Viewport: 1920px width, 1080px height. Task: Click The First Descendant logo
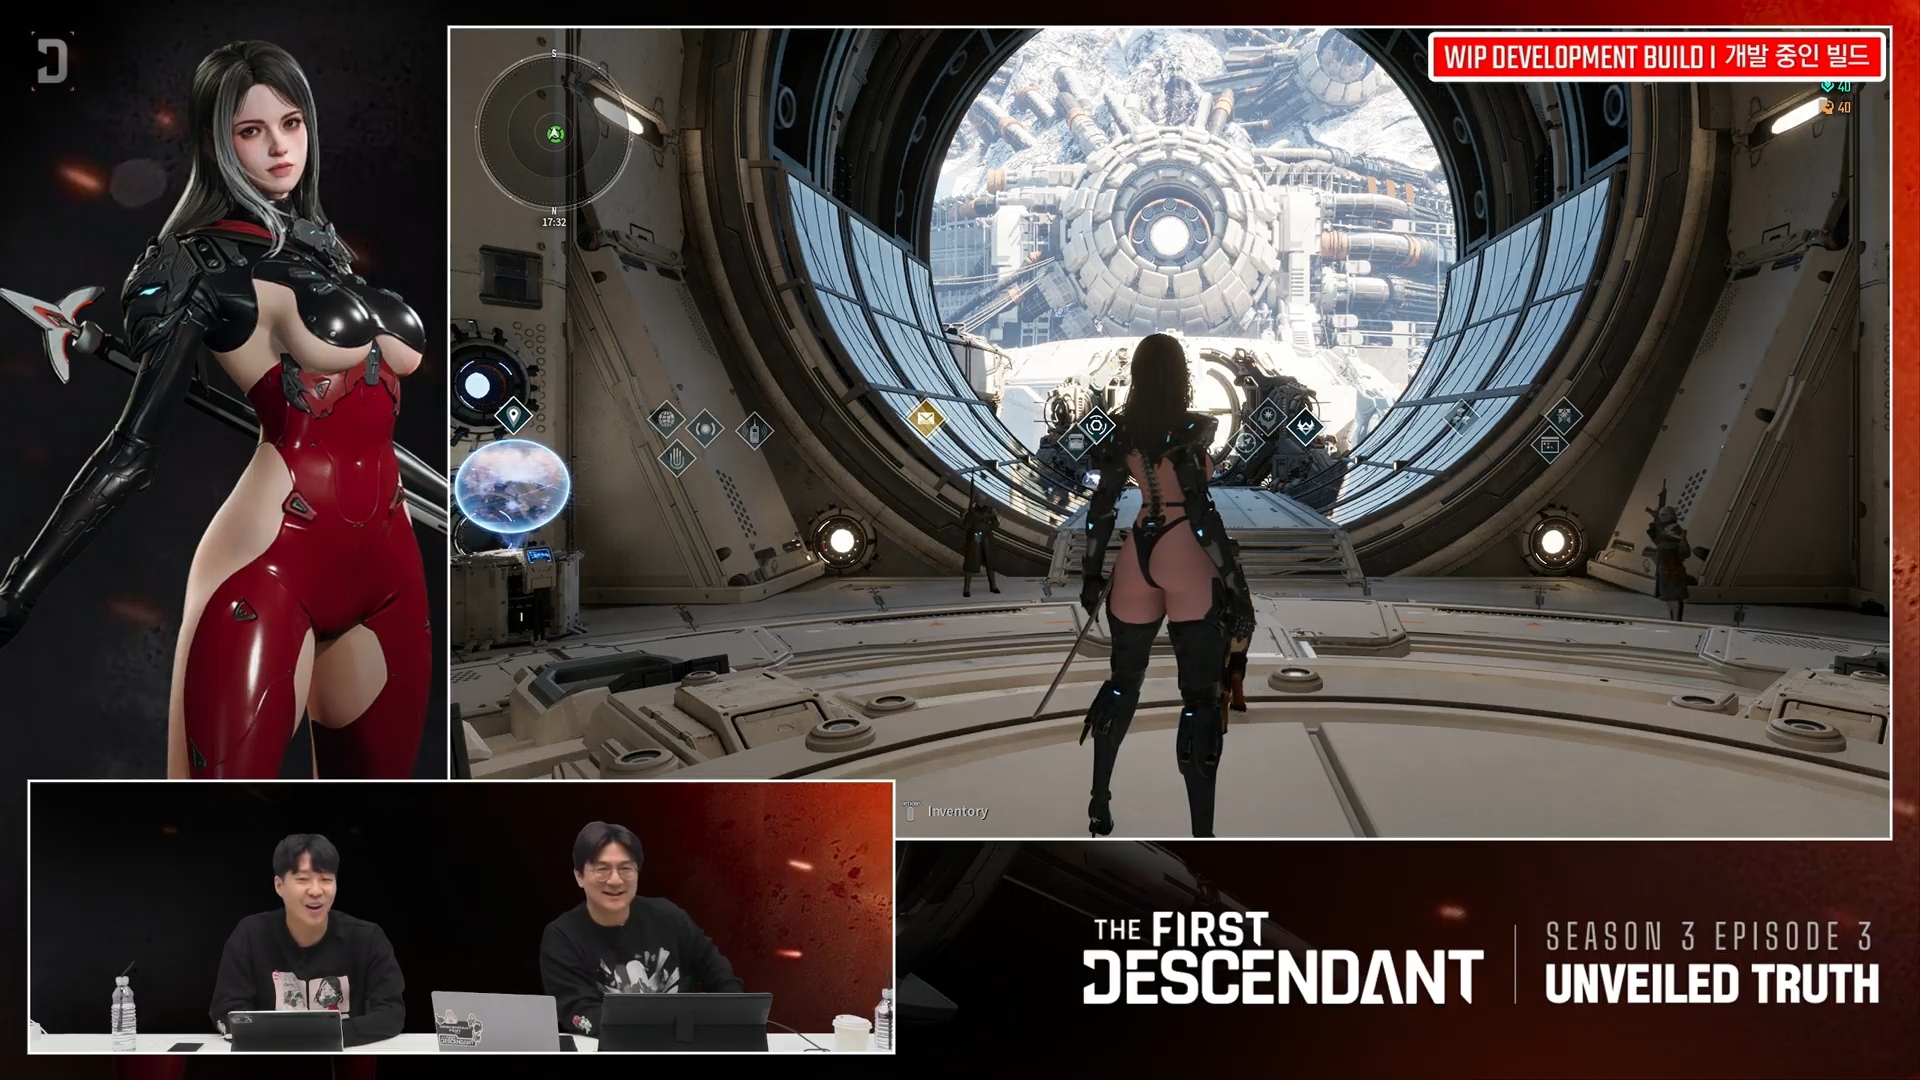pos(1283,958)
